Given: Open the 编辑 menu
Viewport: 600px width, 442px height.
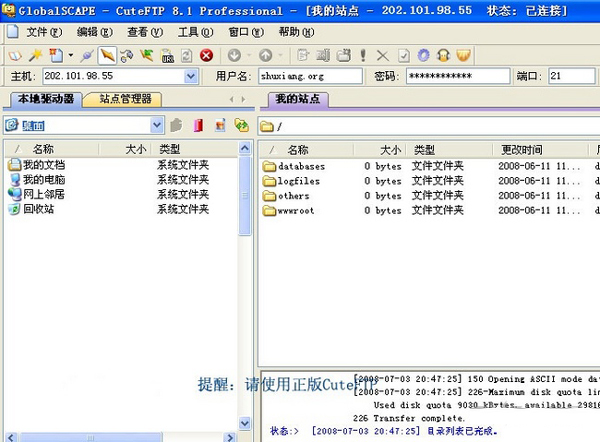Looking at the screenshot, I should 95,32.
